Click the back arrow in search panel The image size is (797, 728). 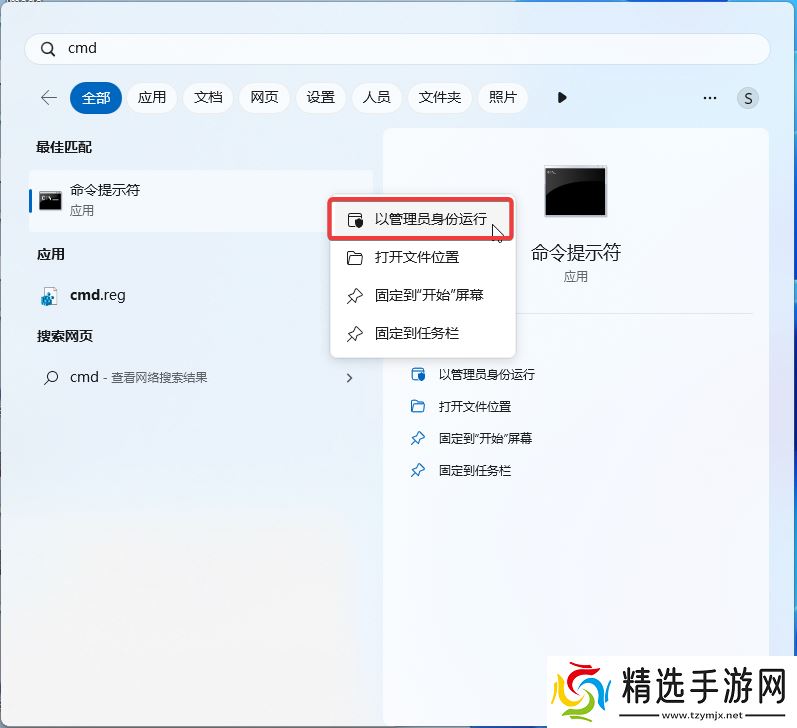click(x=48, y=97)
